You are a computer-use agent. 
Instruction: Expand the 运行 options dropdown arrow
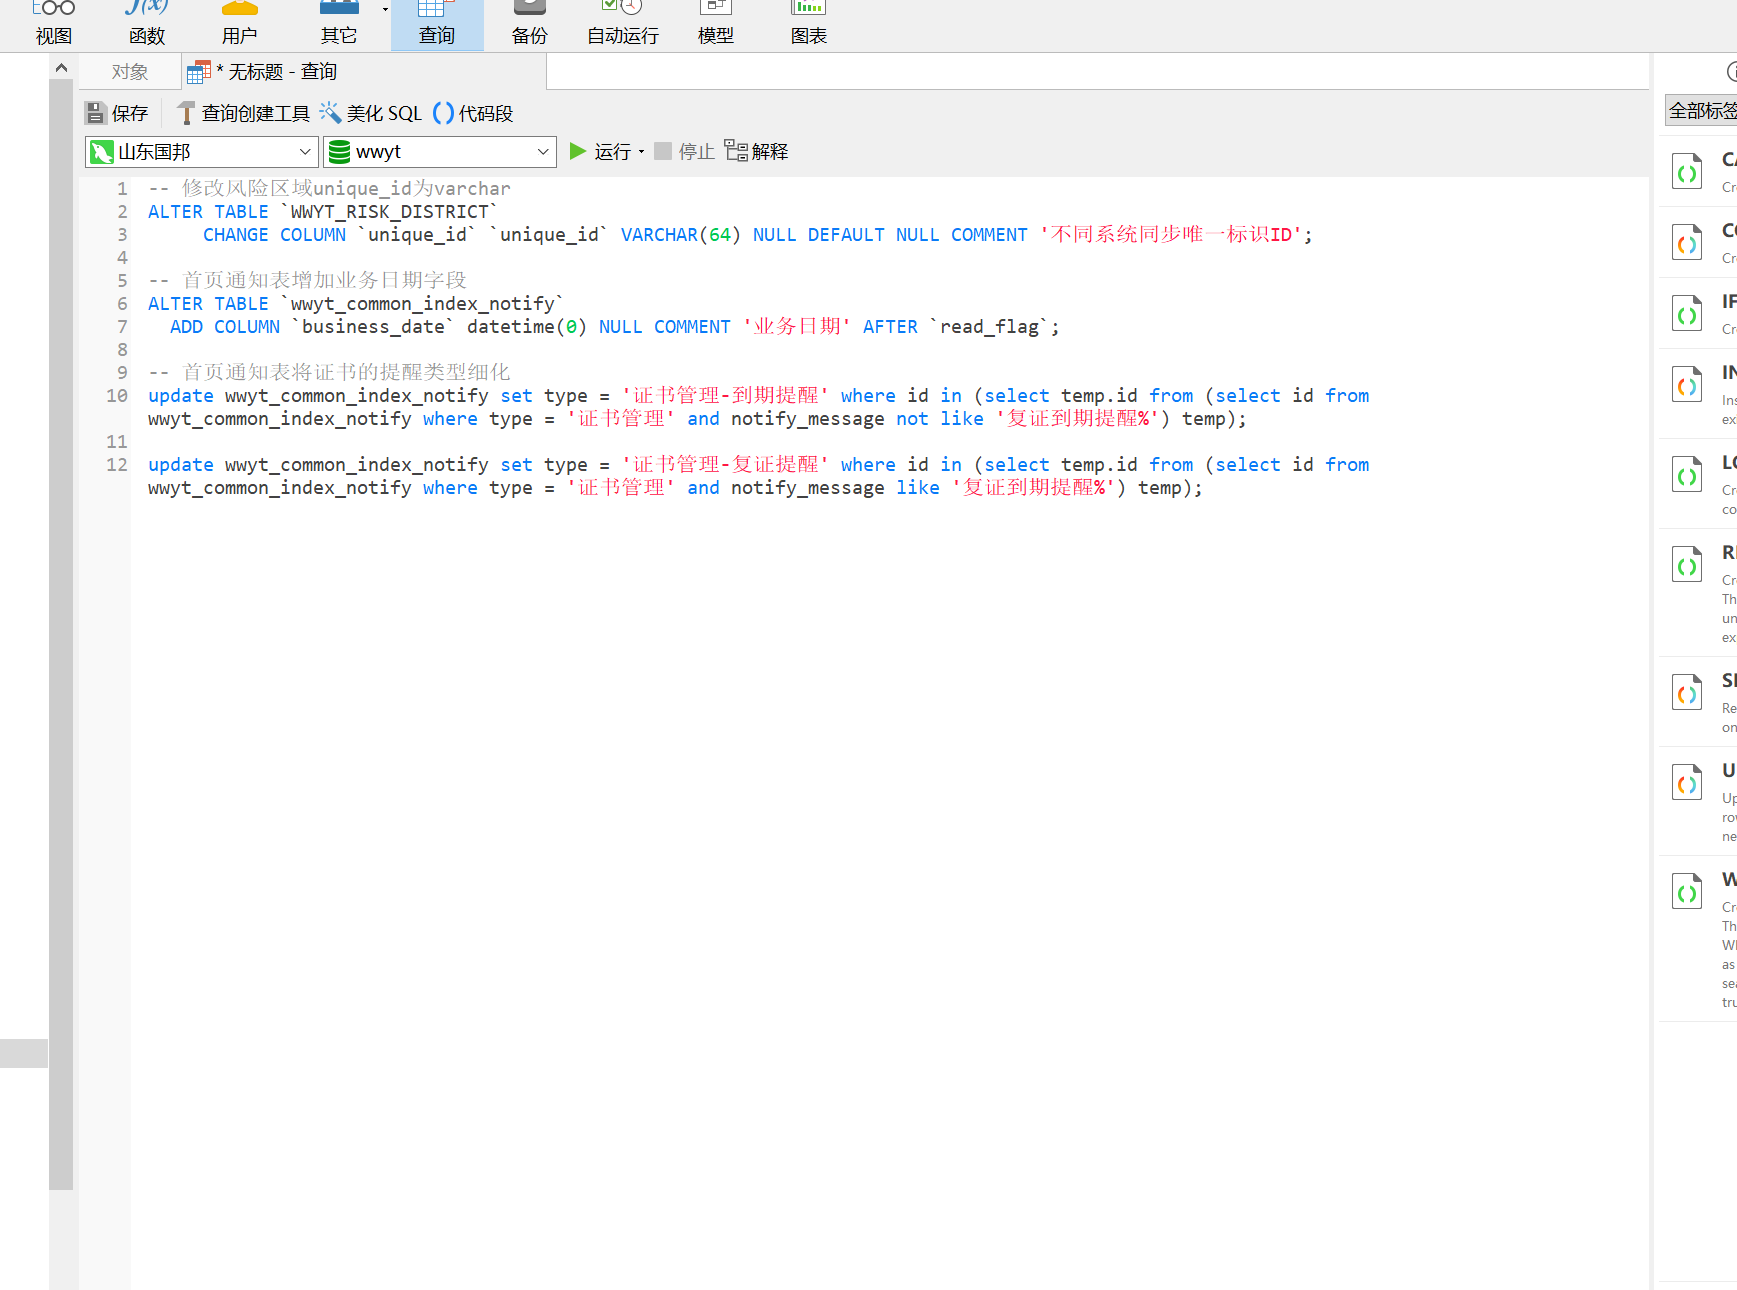(641, 152)
